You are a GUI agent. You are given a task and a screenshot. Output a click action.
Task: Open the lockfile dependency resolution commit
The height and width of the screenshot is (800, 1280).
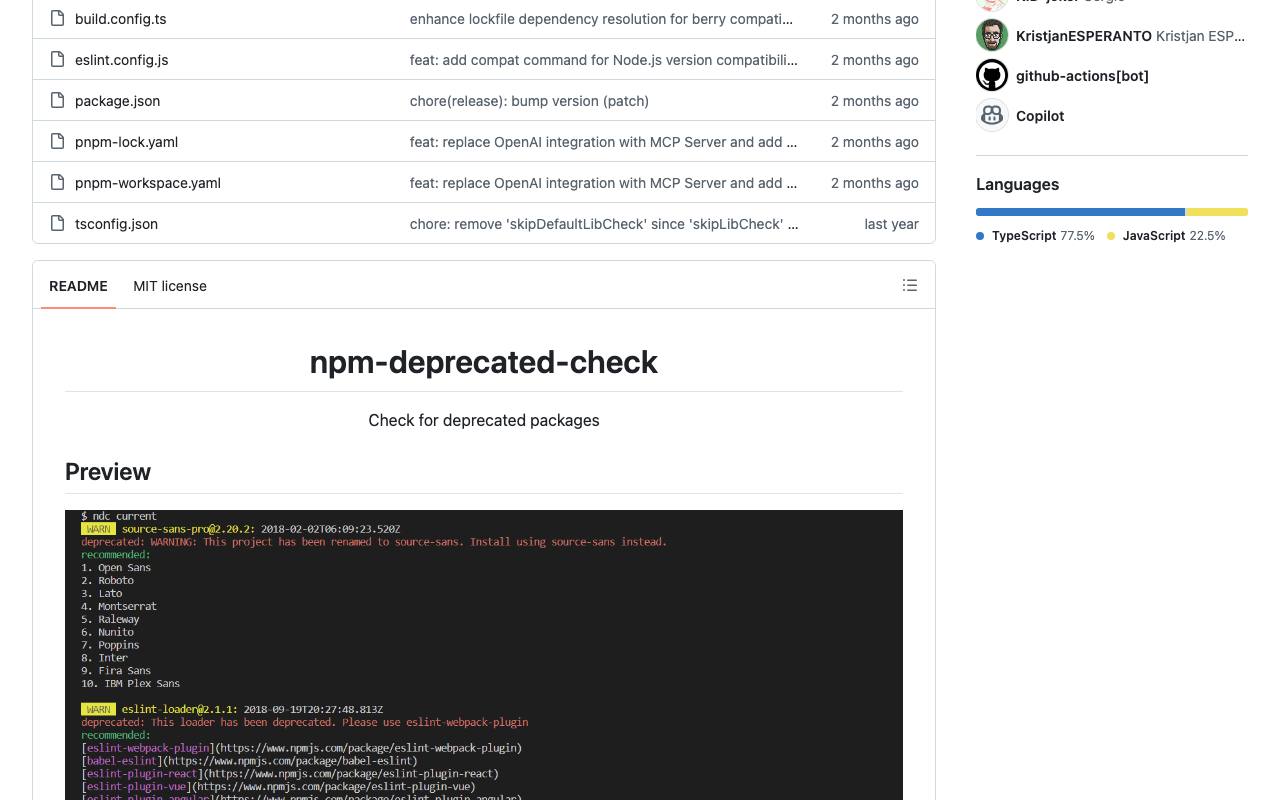pos(601,19)
